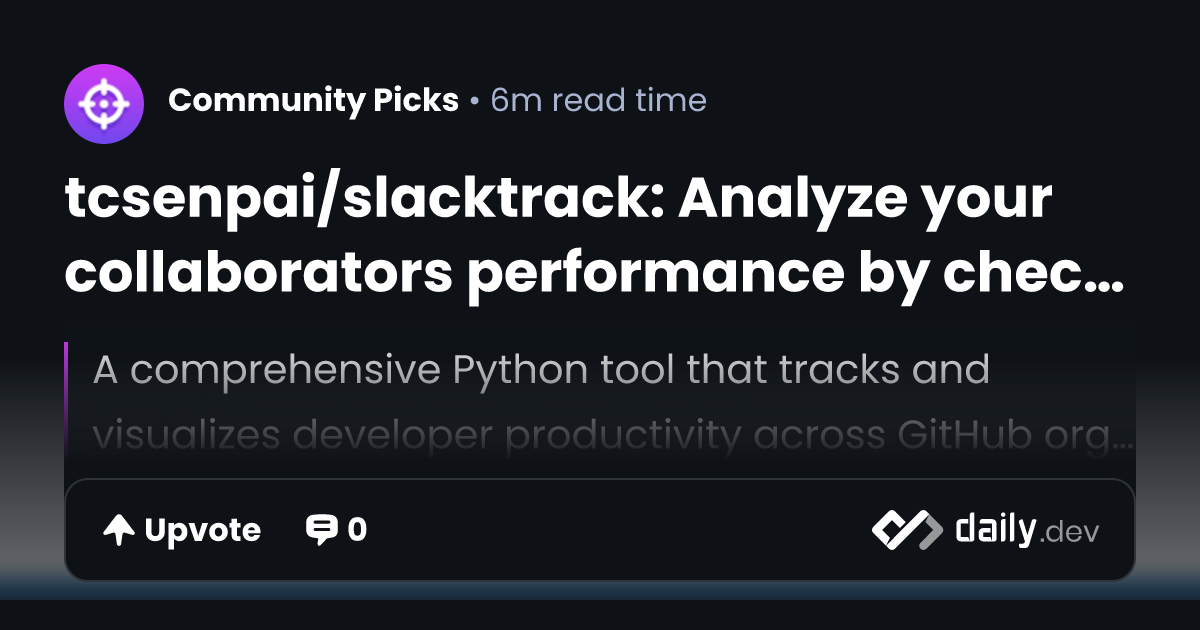This screenshot has height=630, width=1200.
Task: Click the upvote arrow icon
Action: click(x=119, y=530)
